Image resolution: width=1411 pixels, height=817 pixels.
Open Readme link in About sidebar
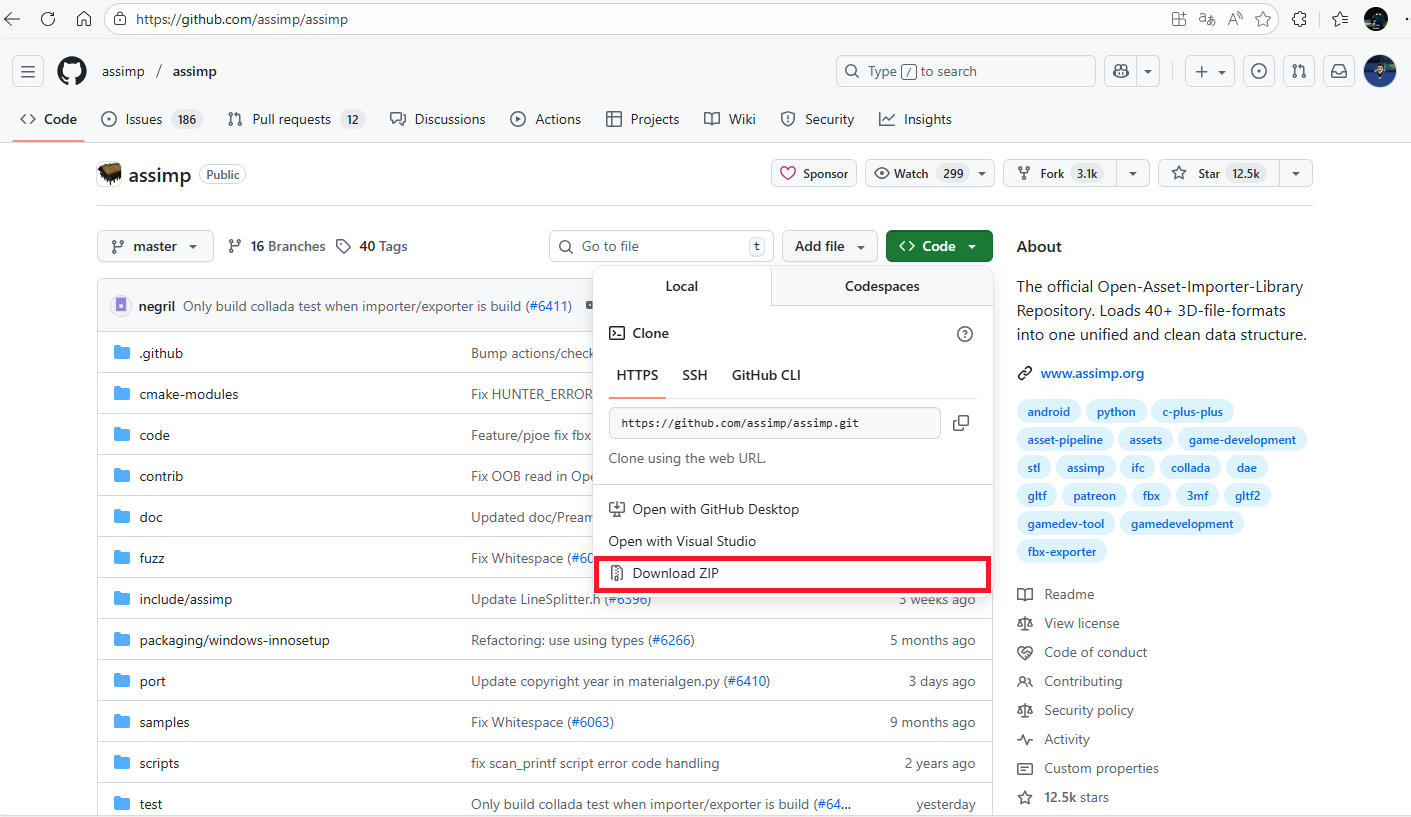1056,594
